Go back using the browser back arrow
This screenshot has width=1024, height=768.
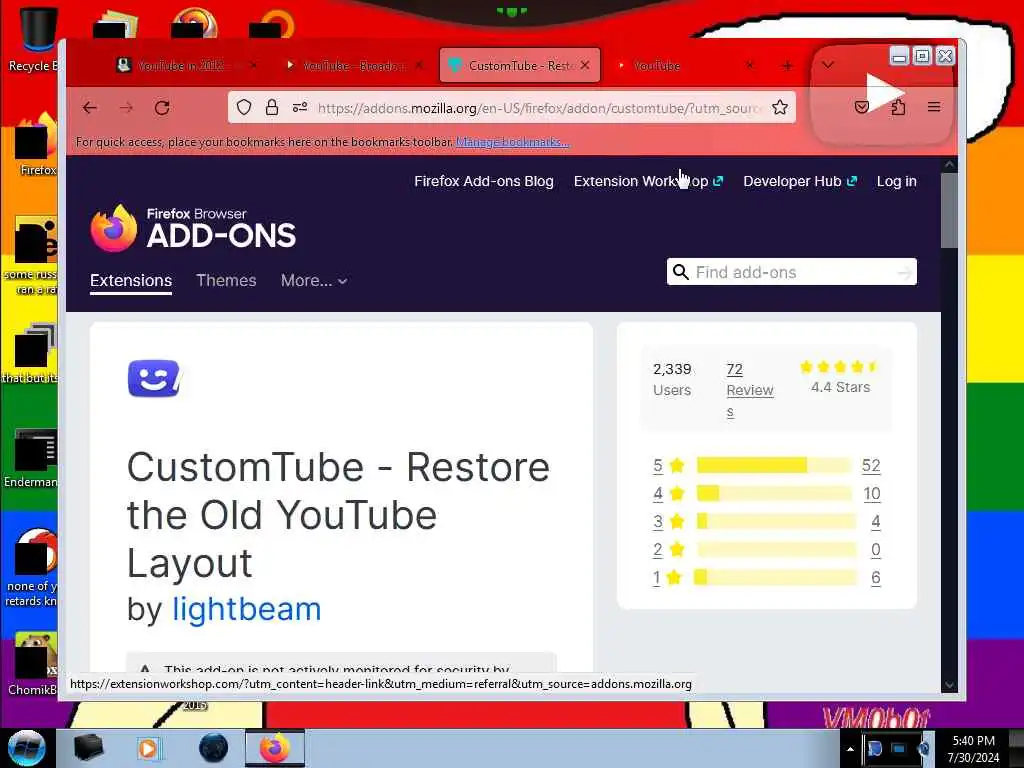(x=90, y=108)
